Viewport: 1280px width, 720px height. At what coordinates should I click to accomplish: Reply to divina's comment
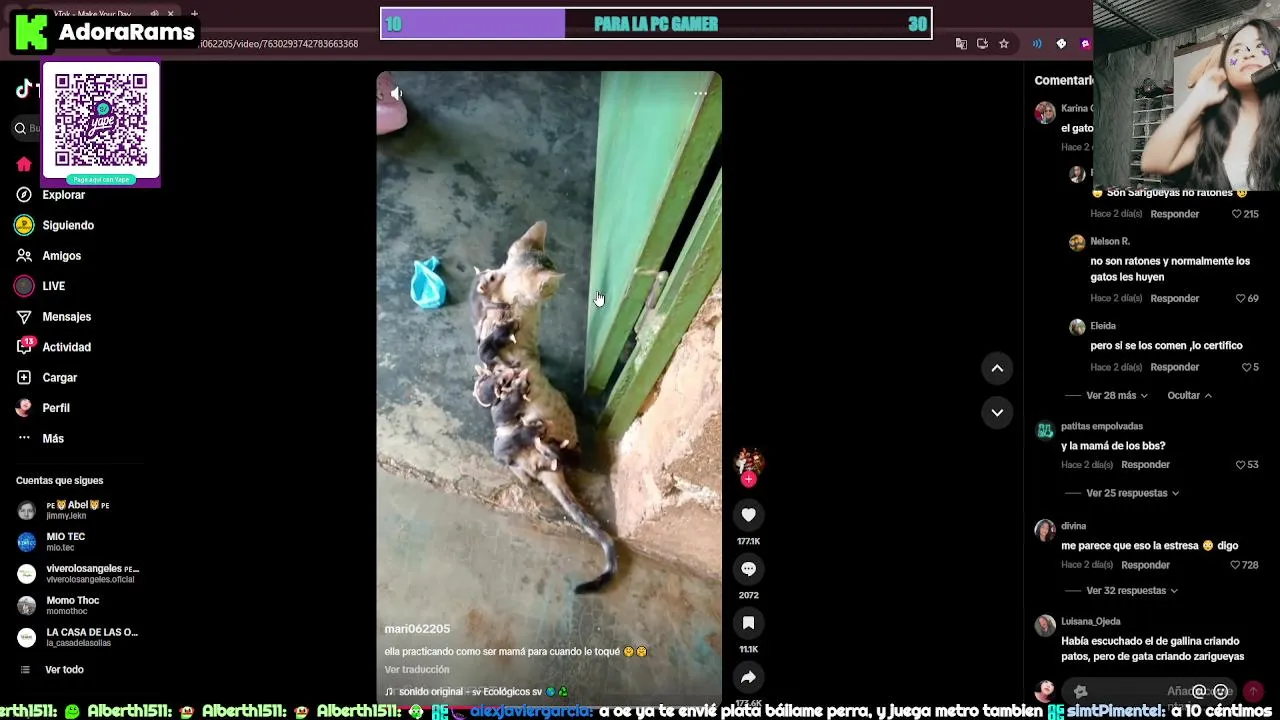[x=1145, y=565]
